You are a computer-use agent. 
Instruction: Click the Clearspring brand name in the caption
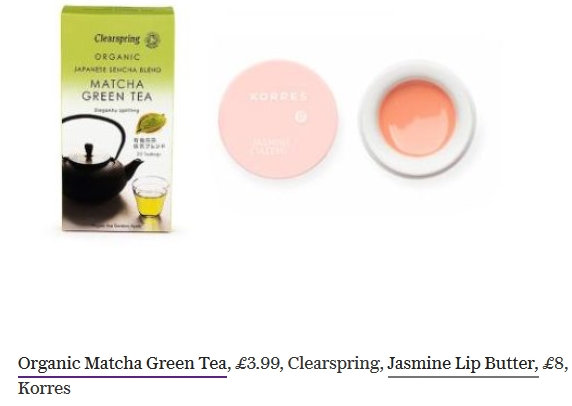(x=333, y=364)
